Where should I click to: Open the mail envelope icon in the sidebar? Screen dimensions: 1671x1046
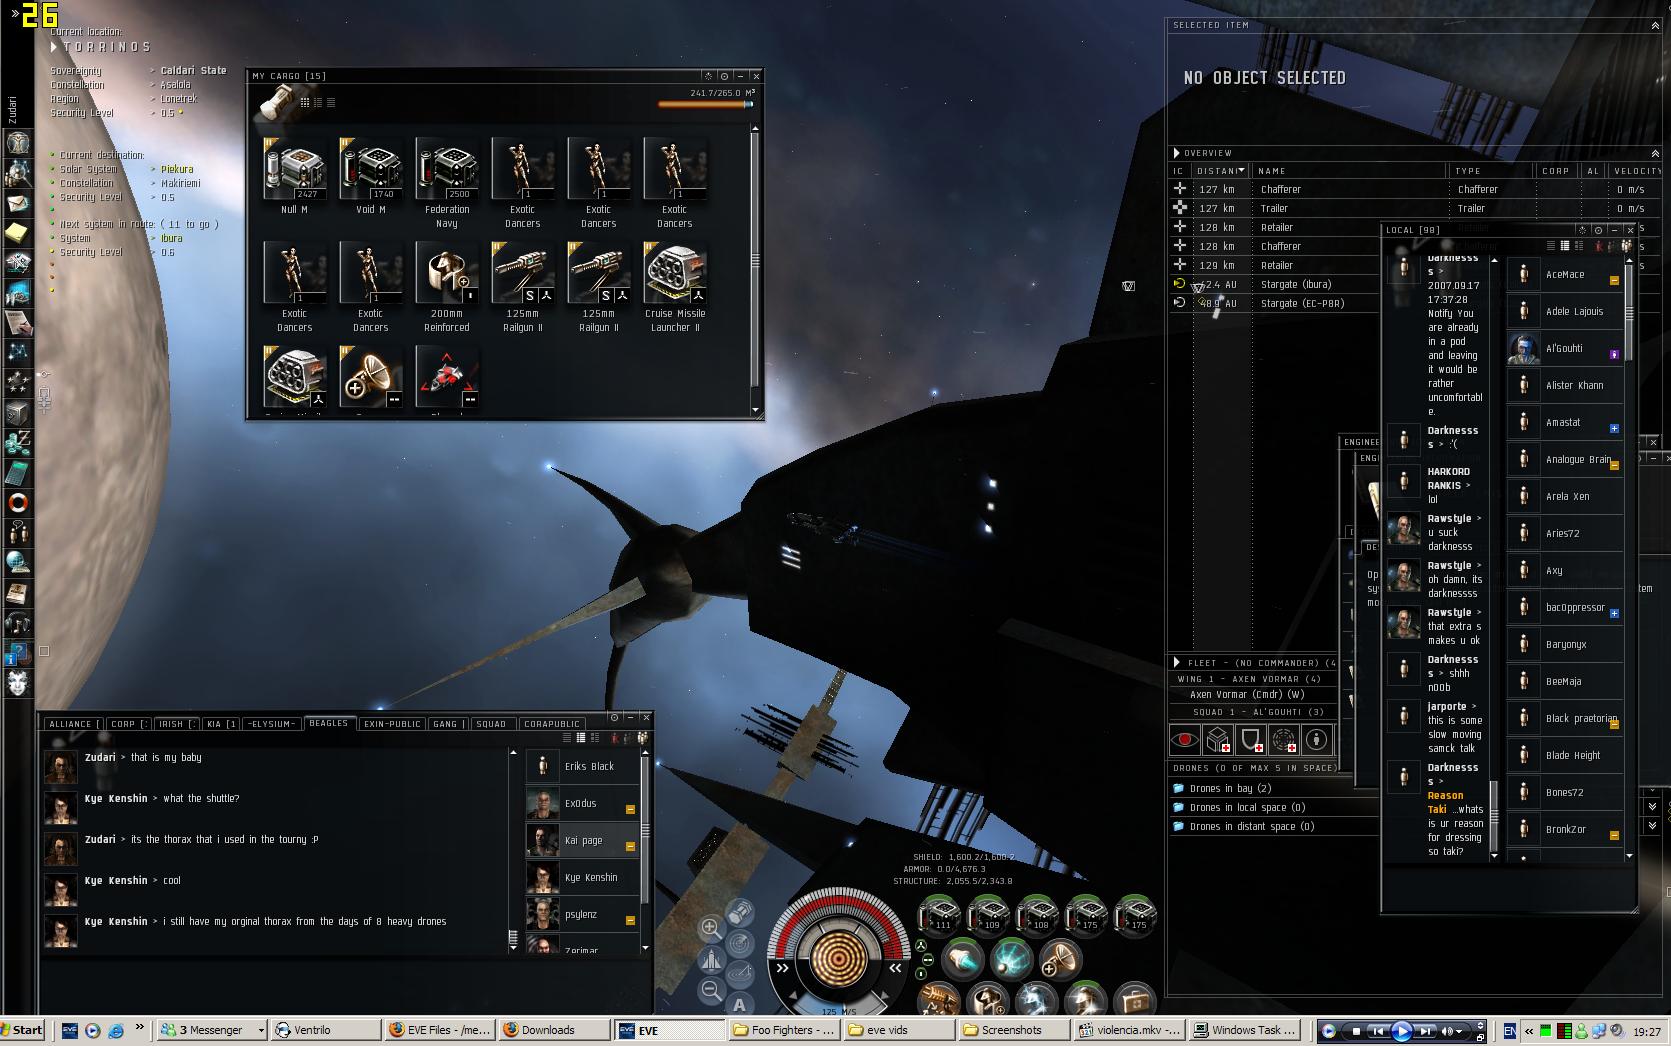pyautogui.click(x=18, y=203)
